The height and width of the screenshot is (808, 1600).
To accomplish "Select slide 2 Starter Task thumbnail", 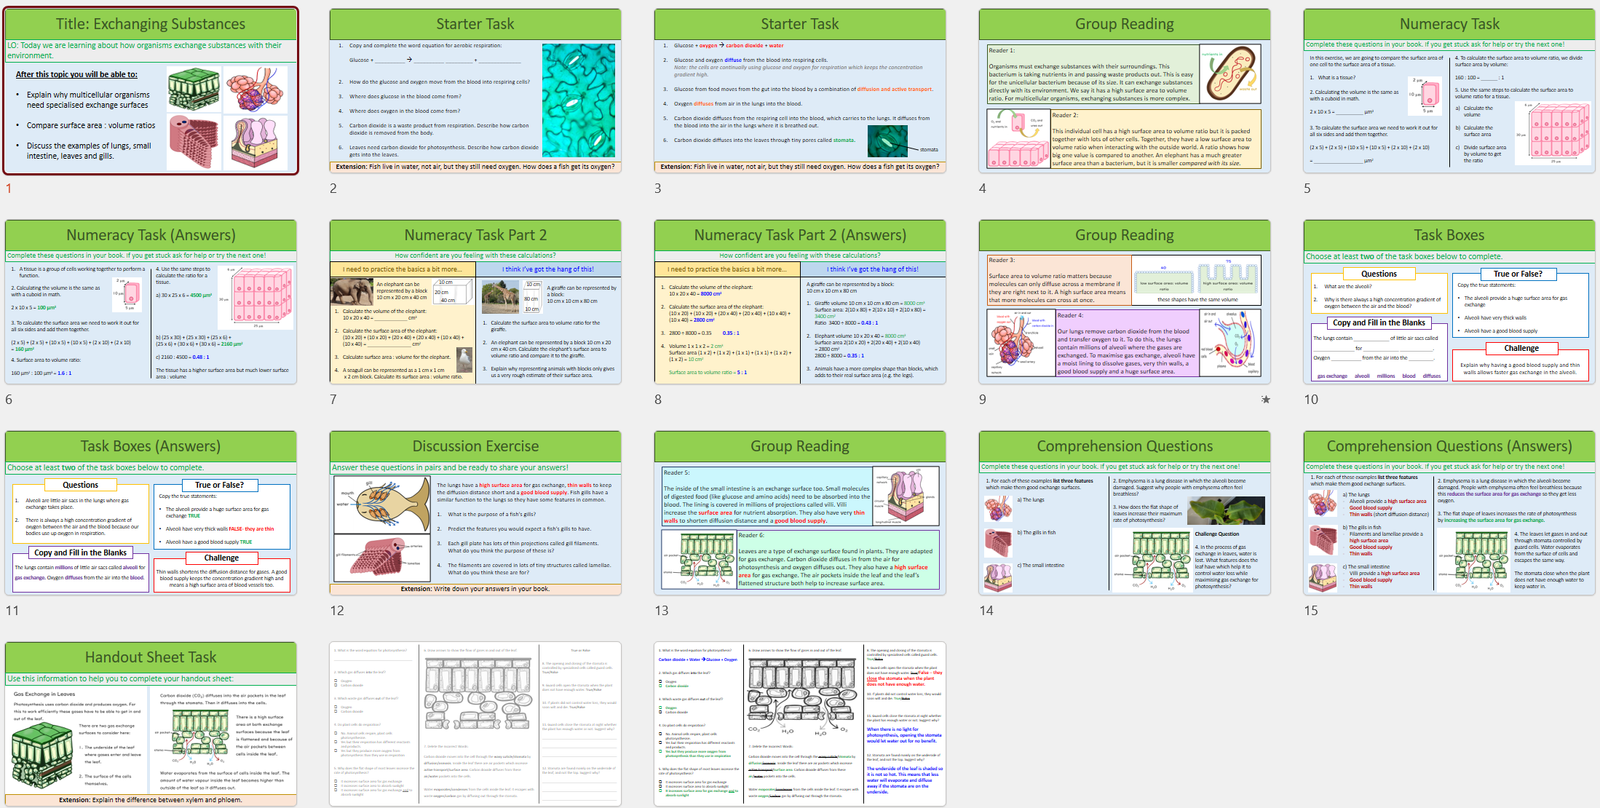I will (x=475, y=91).
